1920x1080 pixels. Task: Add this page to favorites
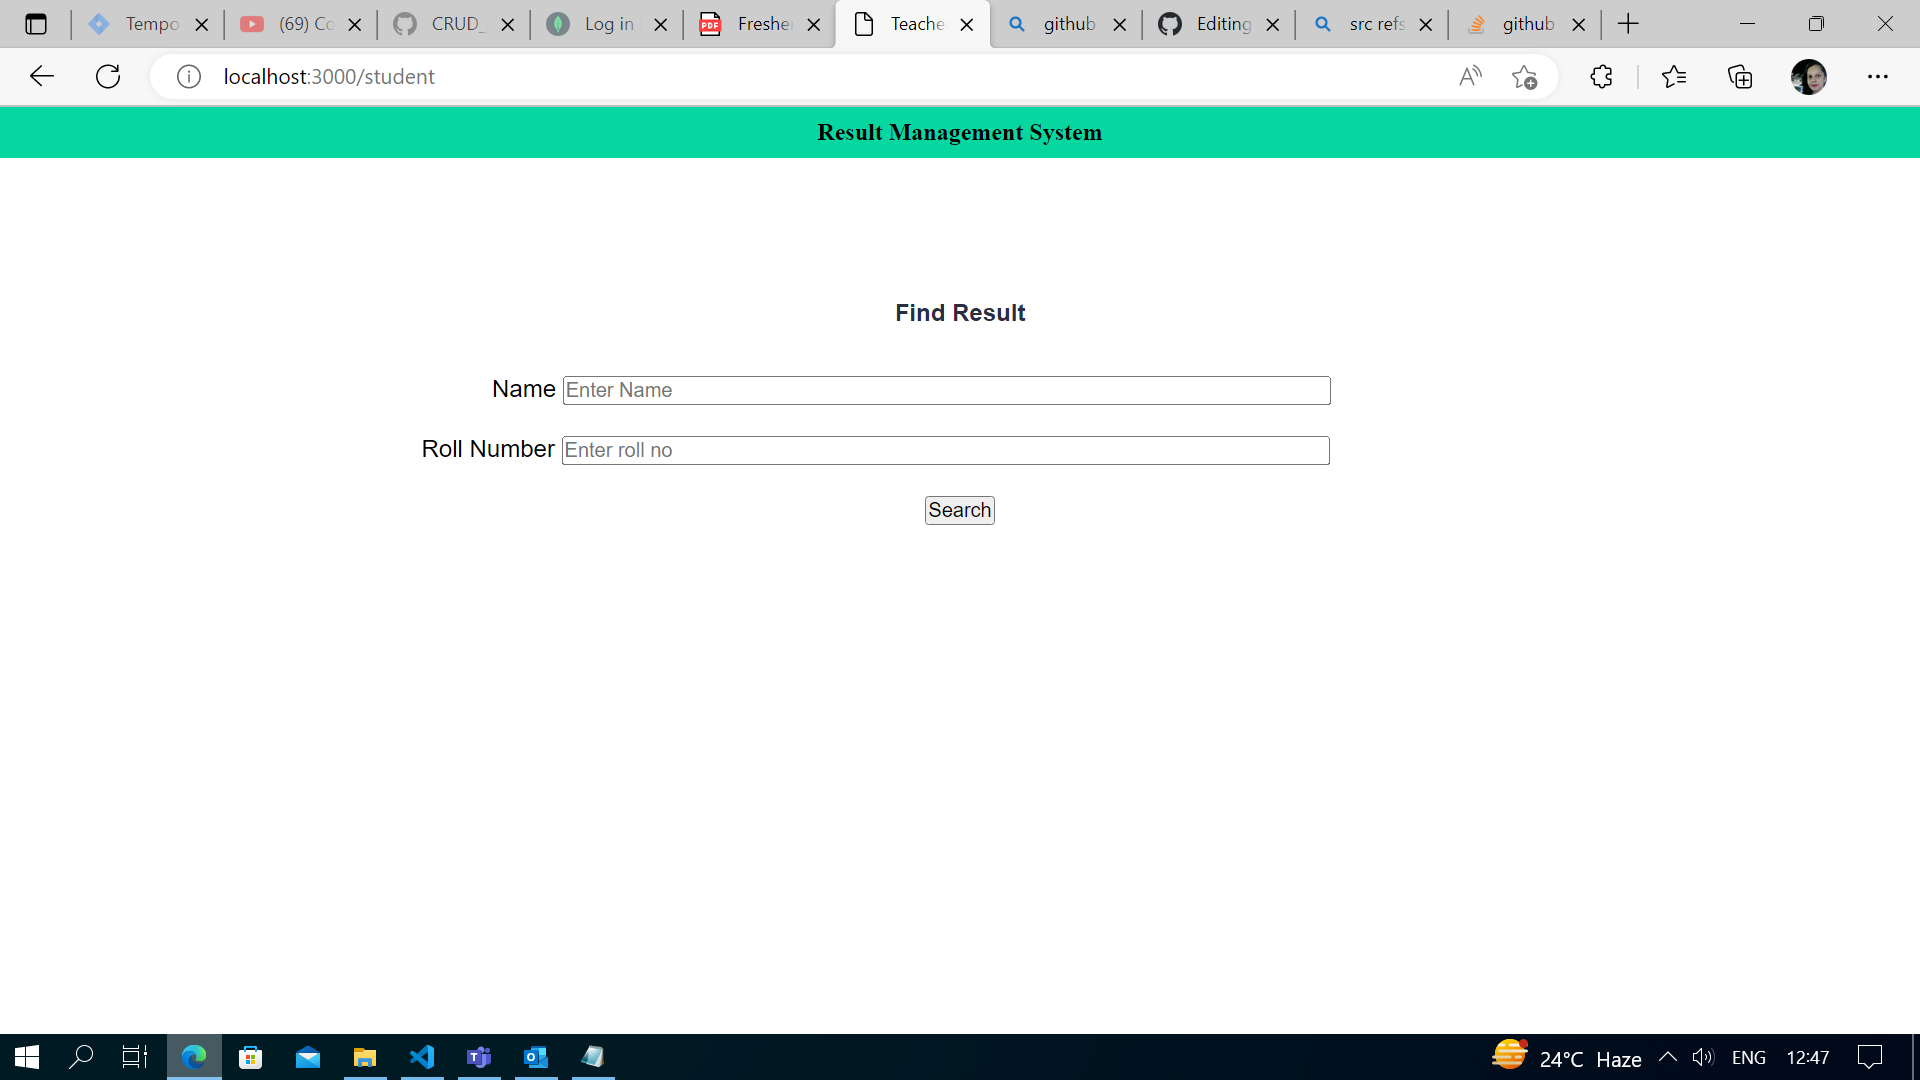tap(1524, 76)
